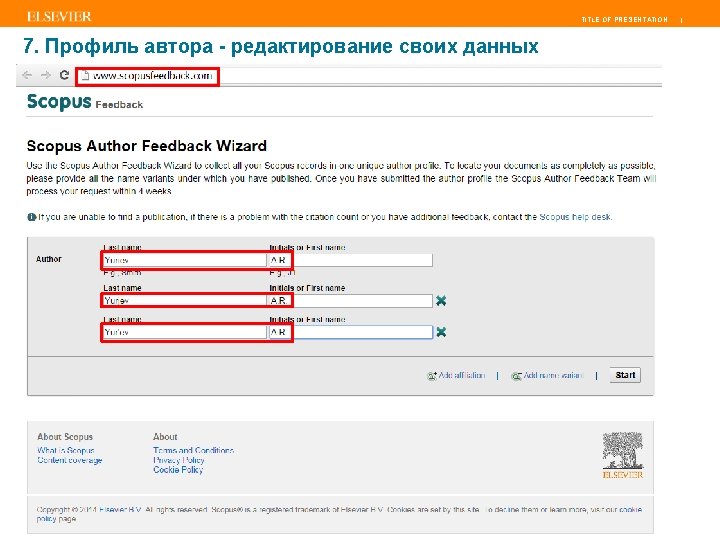Click the browser forward arrow
720x540 pixels.
(45, 75)
